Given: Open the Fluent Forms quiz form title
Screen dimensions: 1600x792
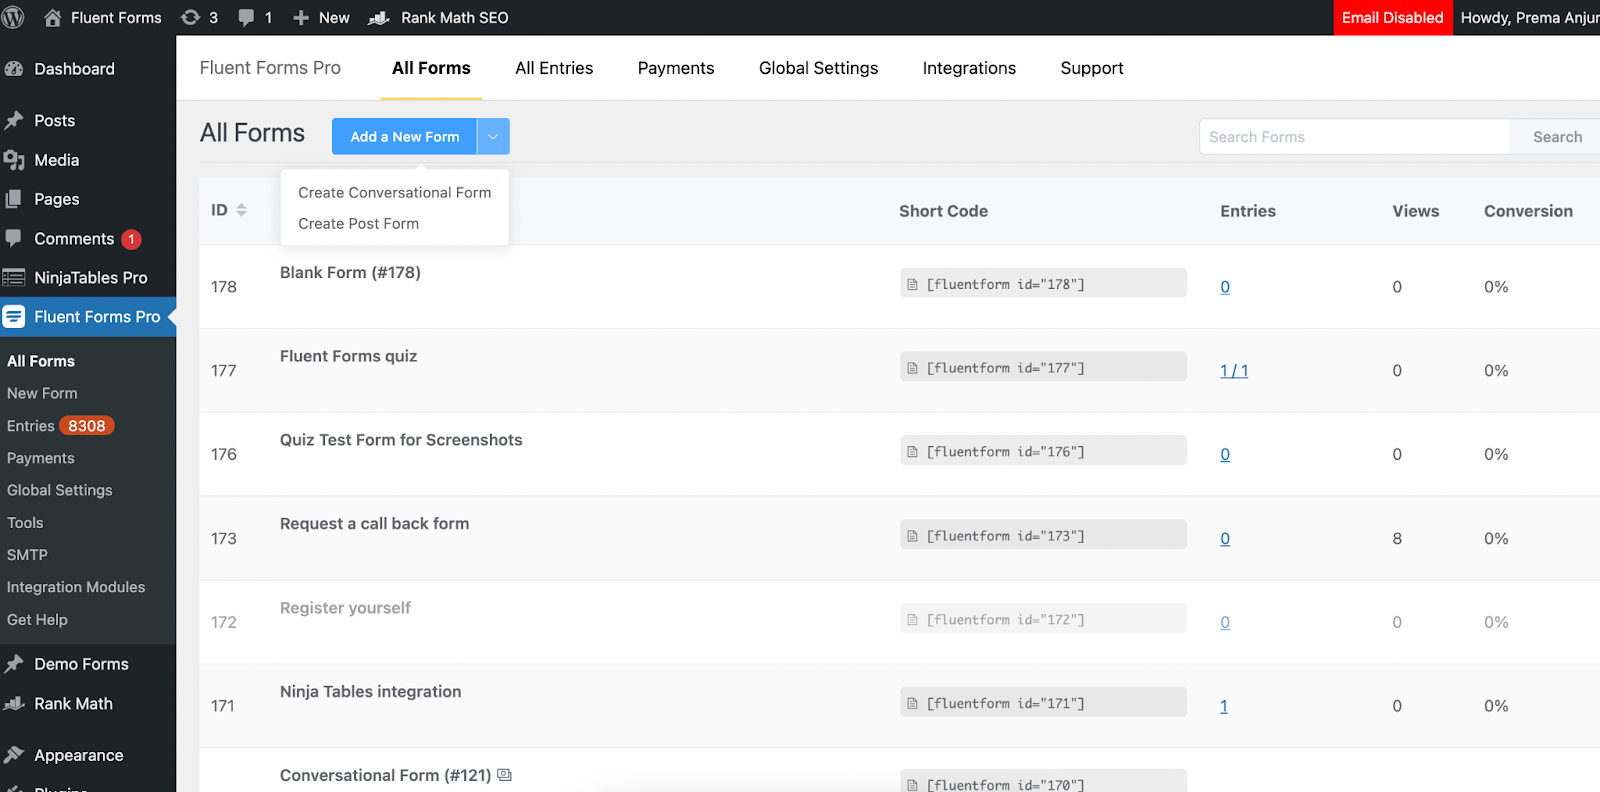Looking at the screenshot, I should coord(348,356).
